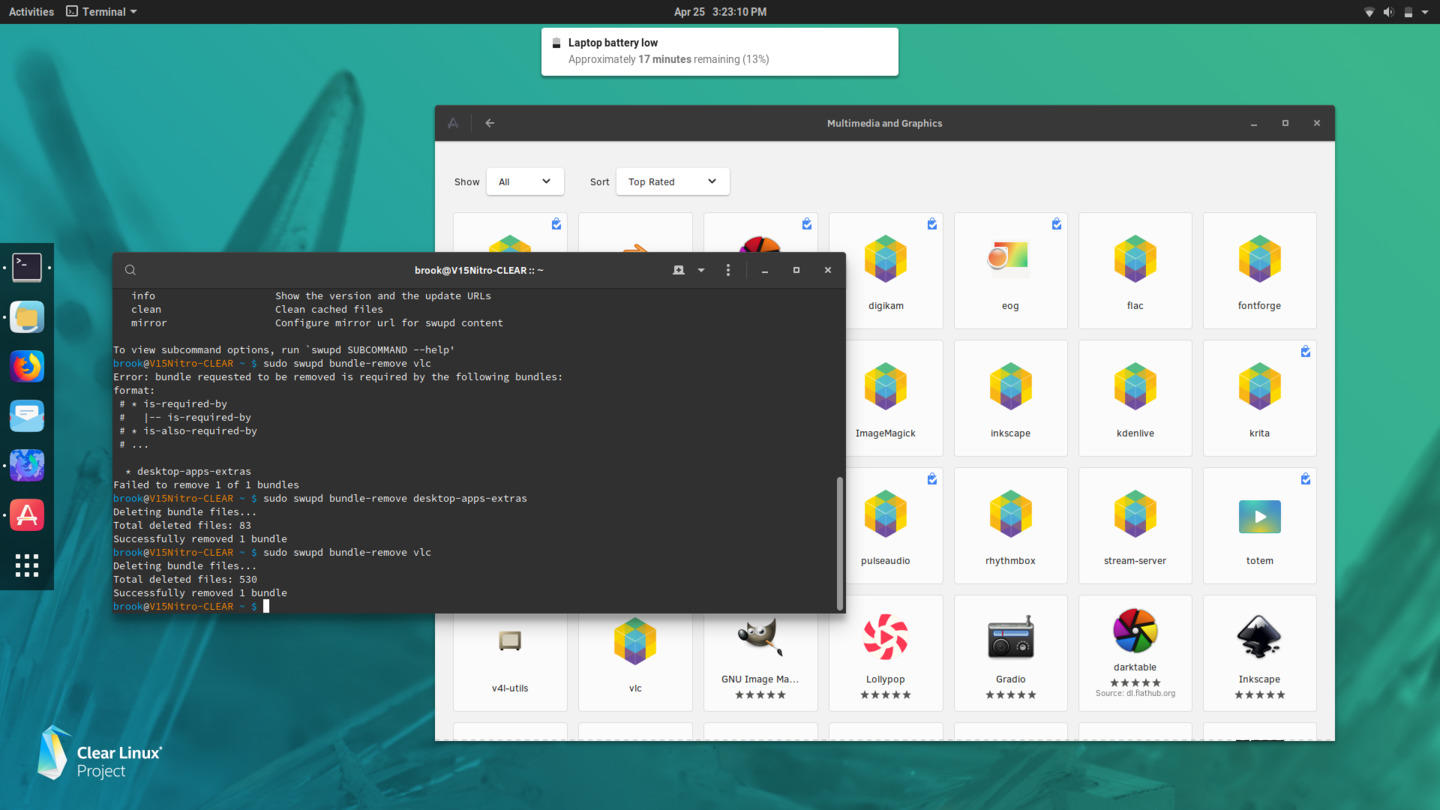Open the lowercase inkscape bundle tile
Screen dimensions: 1440x810
pyautogui.click(x=1010, y=398)
